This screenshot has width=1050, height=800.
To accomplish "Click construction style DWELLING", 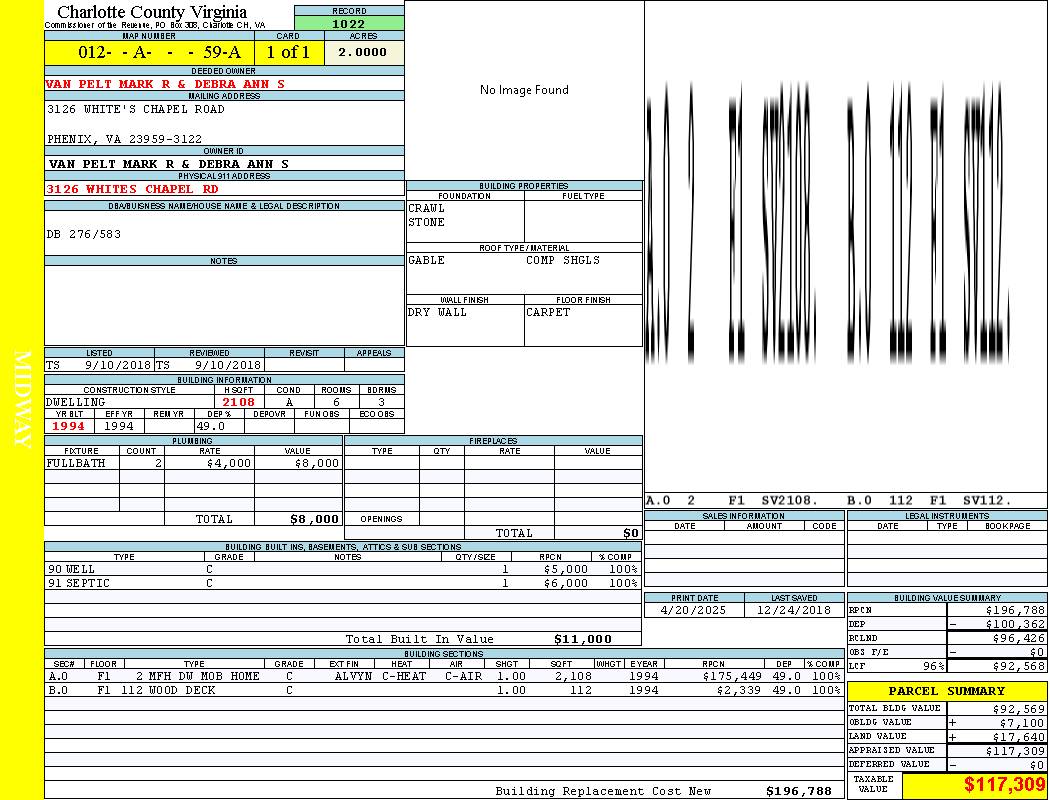I will coord(76,402).
